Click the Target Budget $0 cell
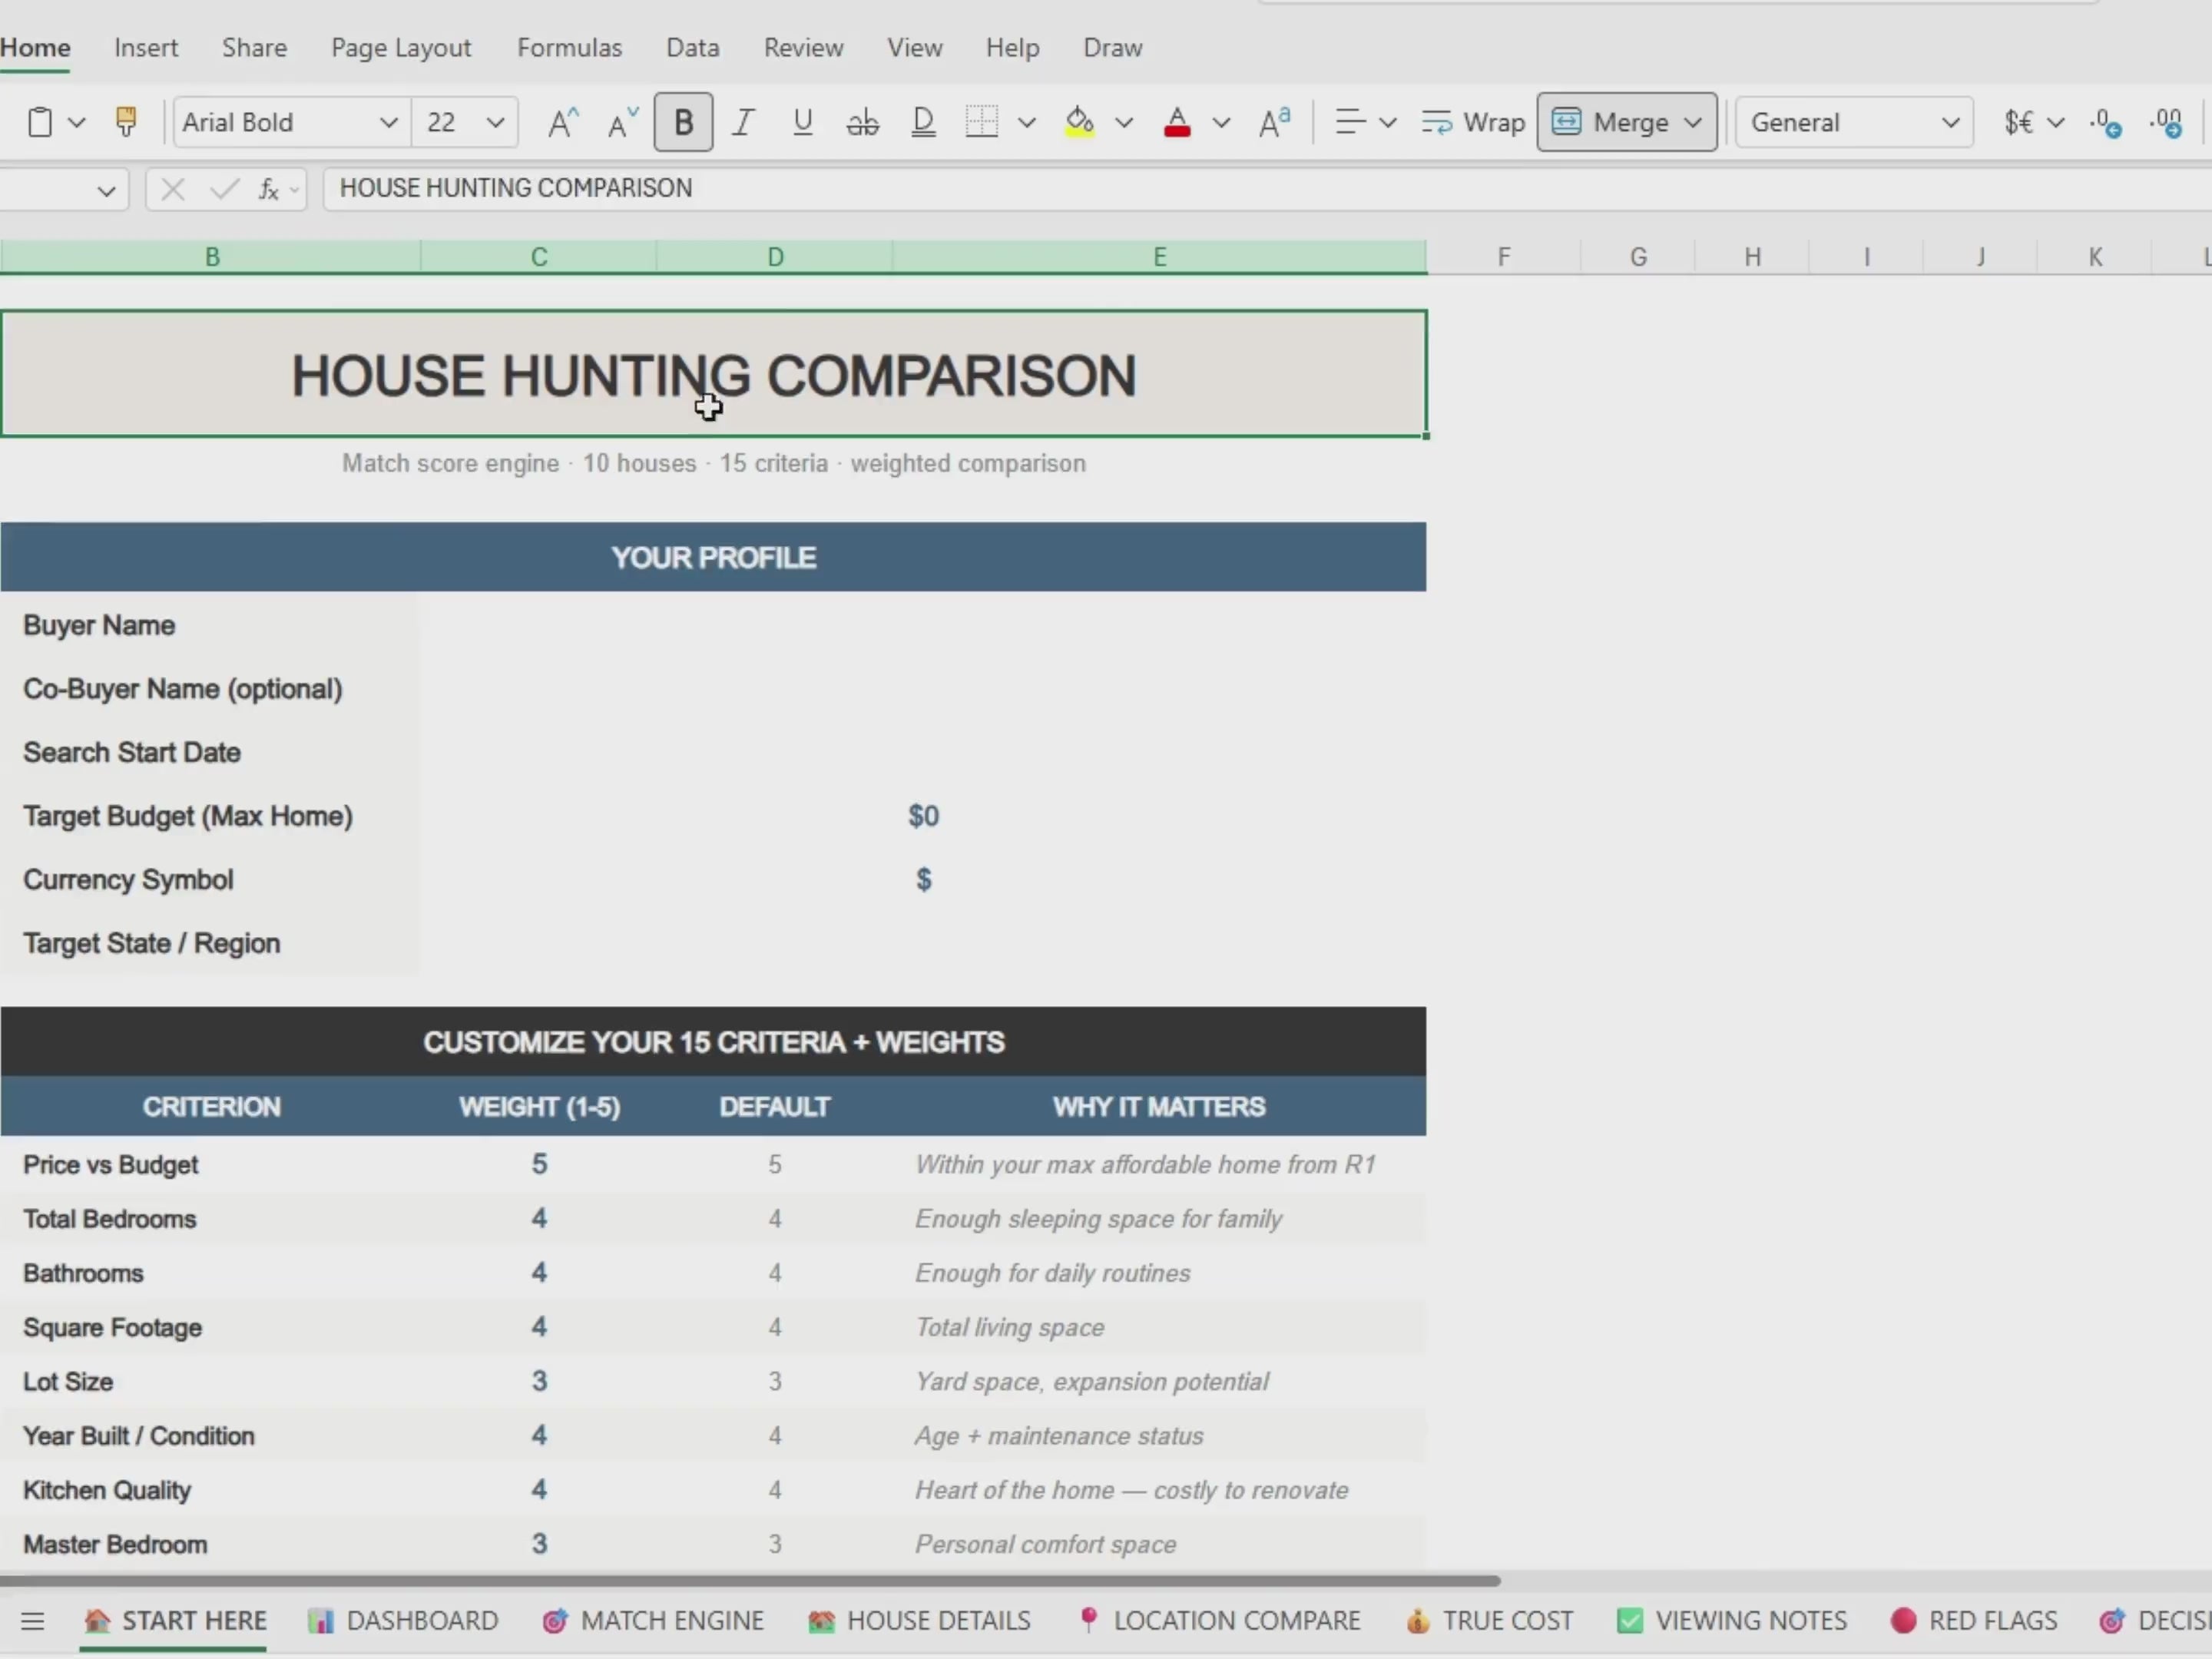The height and width of the screenshot is (1659, 2212). point(923,816)
